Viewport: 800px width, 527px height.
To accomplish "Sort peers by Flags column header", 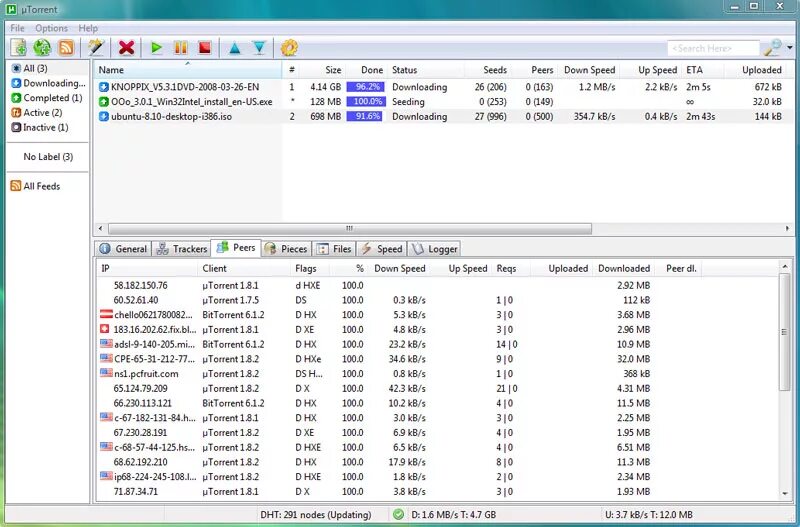I will (309, 269).
